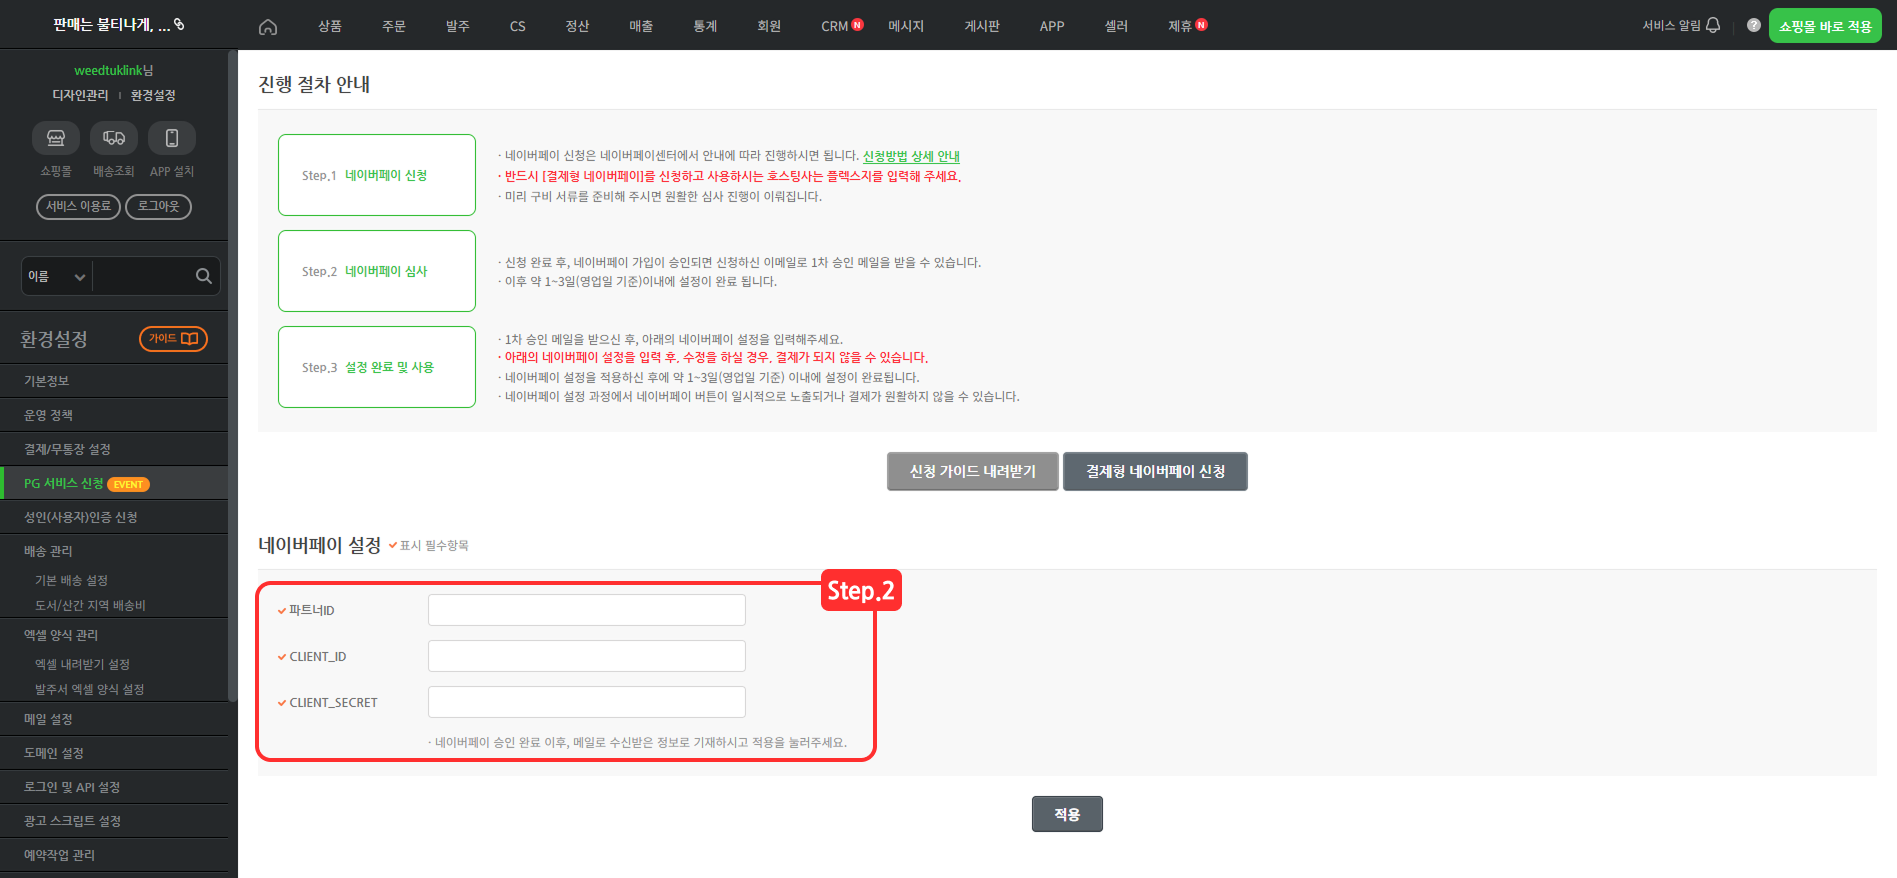Open the 게시판 menu
Screen dimensions: 1897x878
[982, 26]
